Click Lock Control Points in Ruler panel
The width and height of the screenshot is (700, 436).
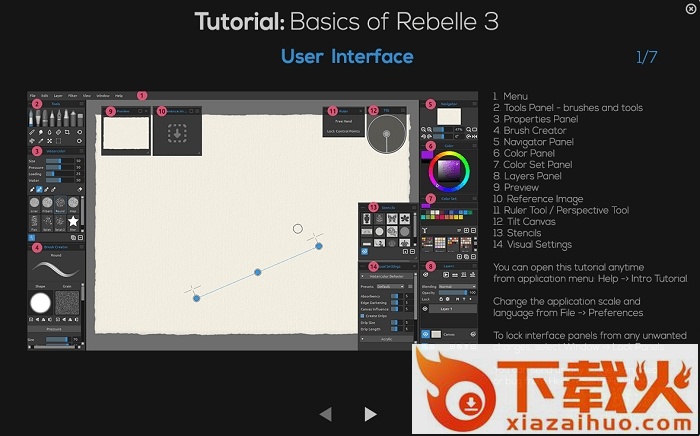pos(343,131)
